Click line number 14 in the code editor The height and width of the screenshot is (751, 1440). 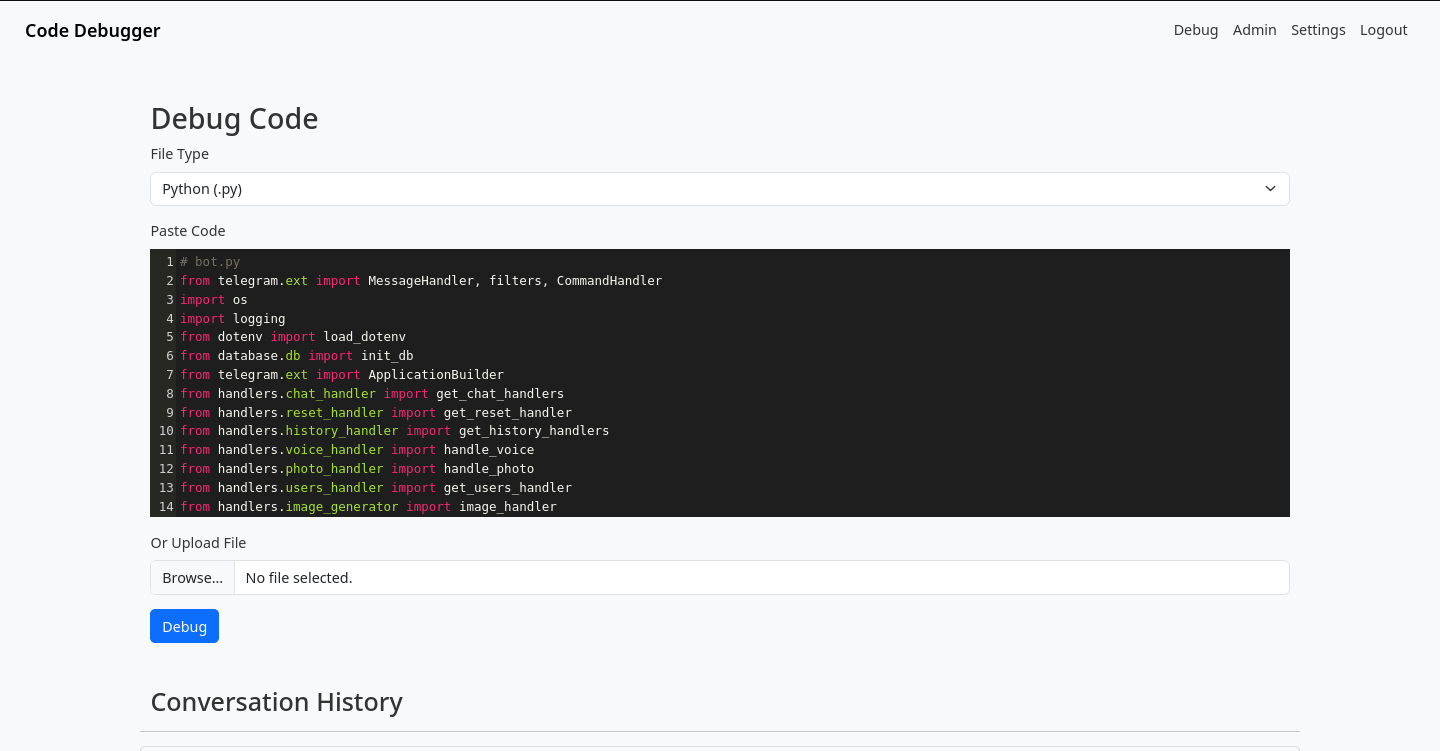point(166,506)
